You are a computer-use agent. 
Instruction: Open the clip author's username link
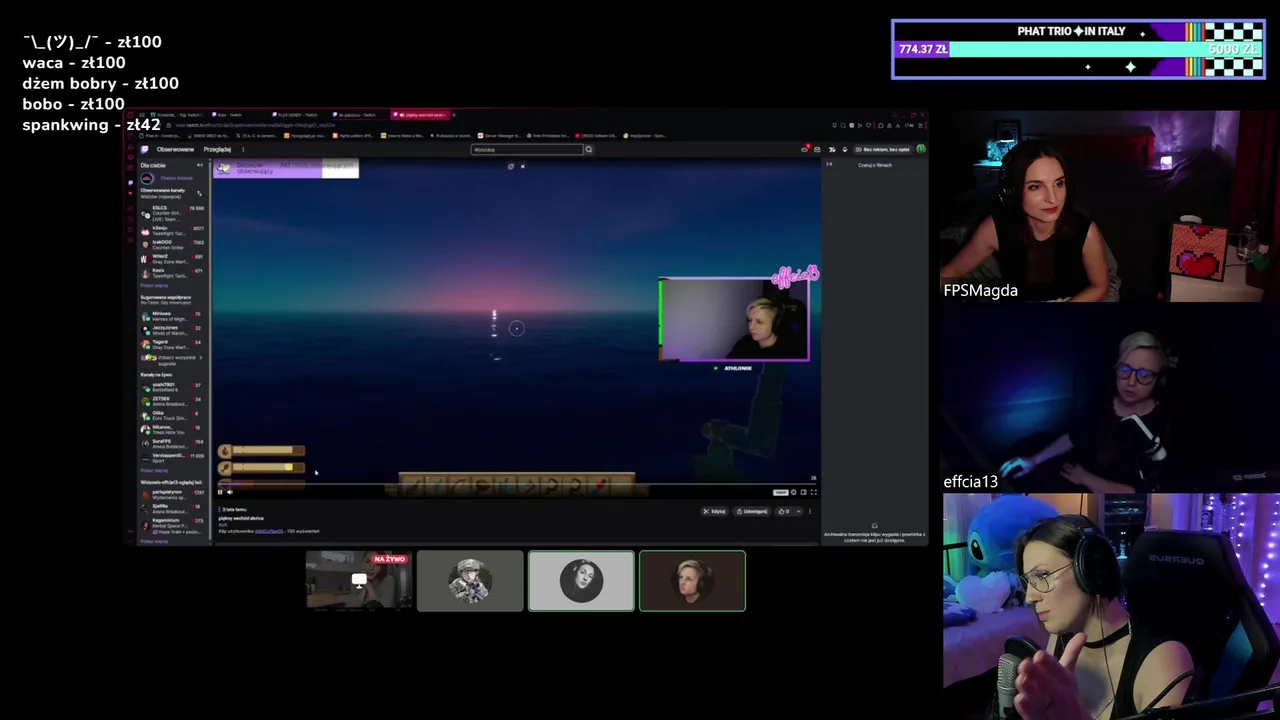click(269, 531)
